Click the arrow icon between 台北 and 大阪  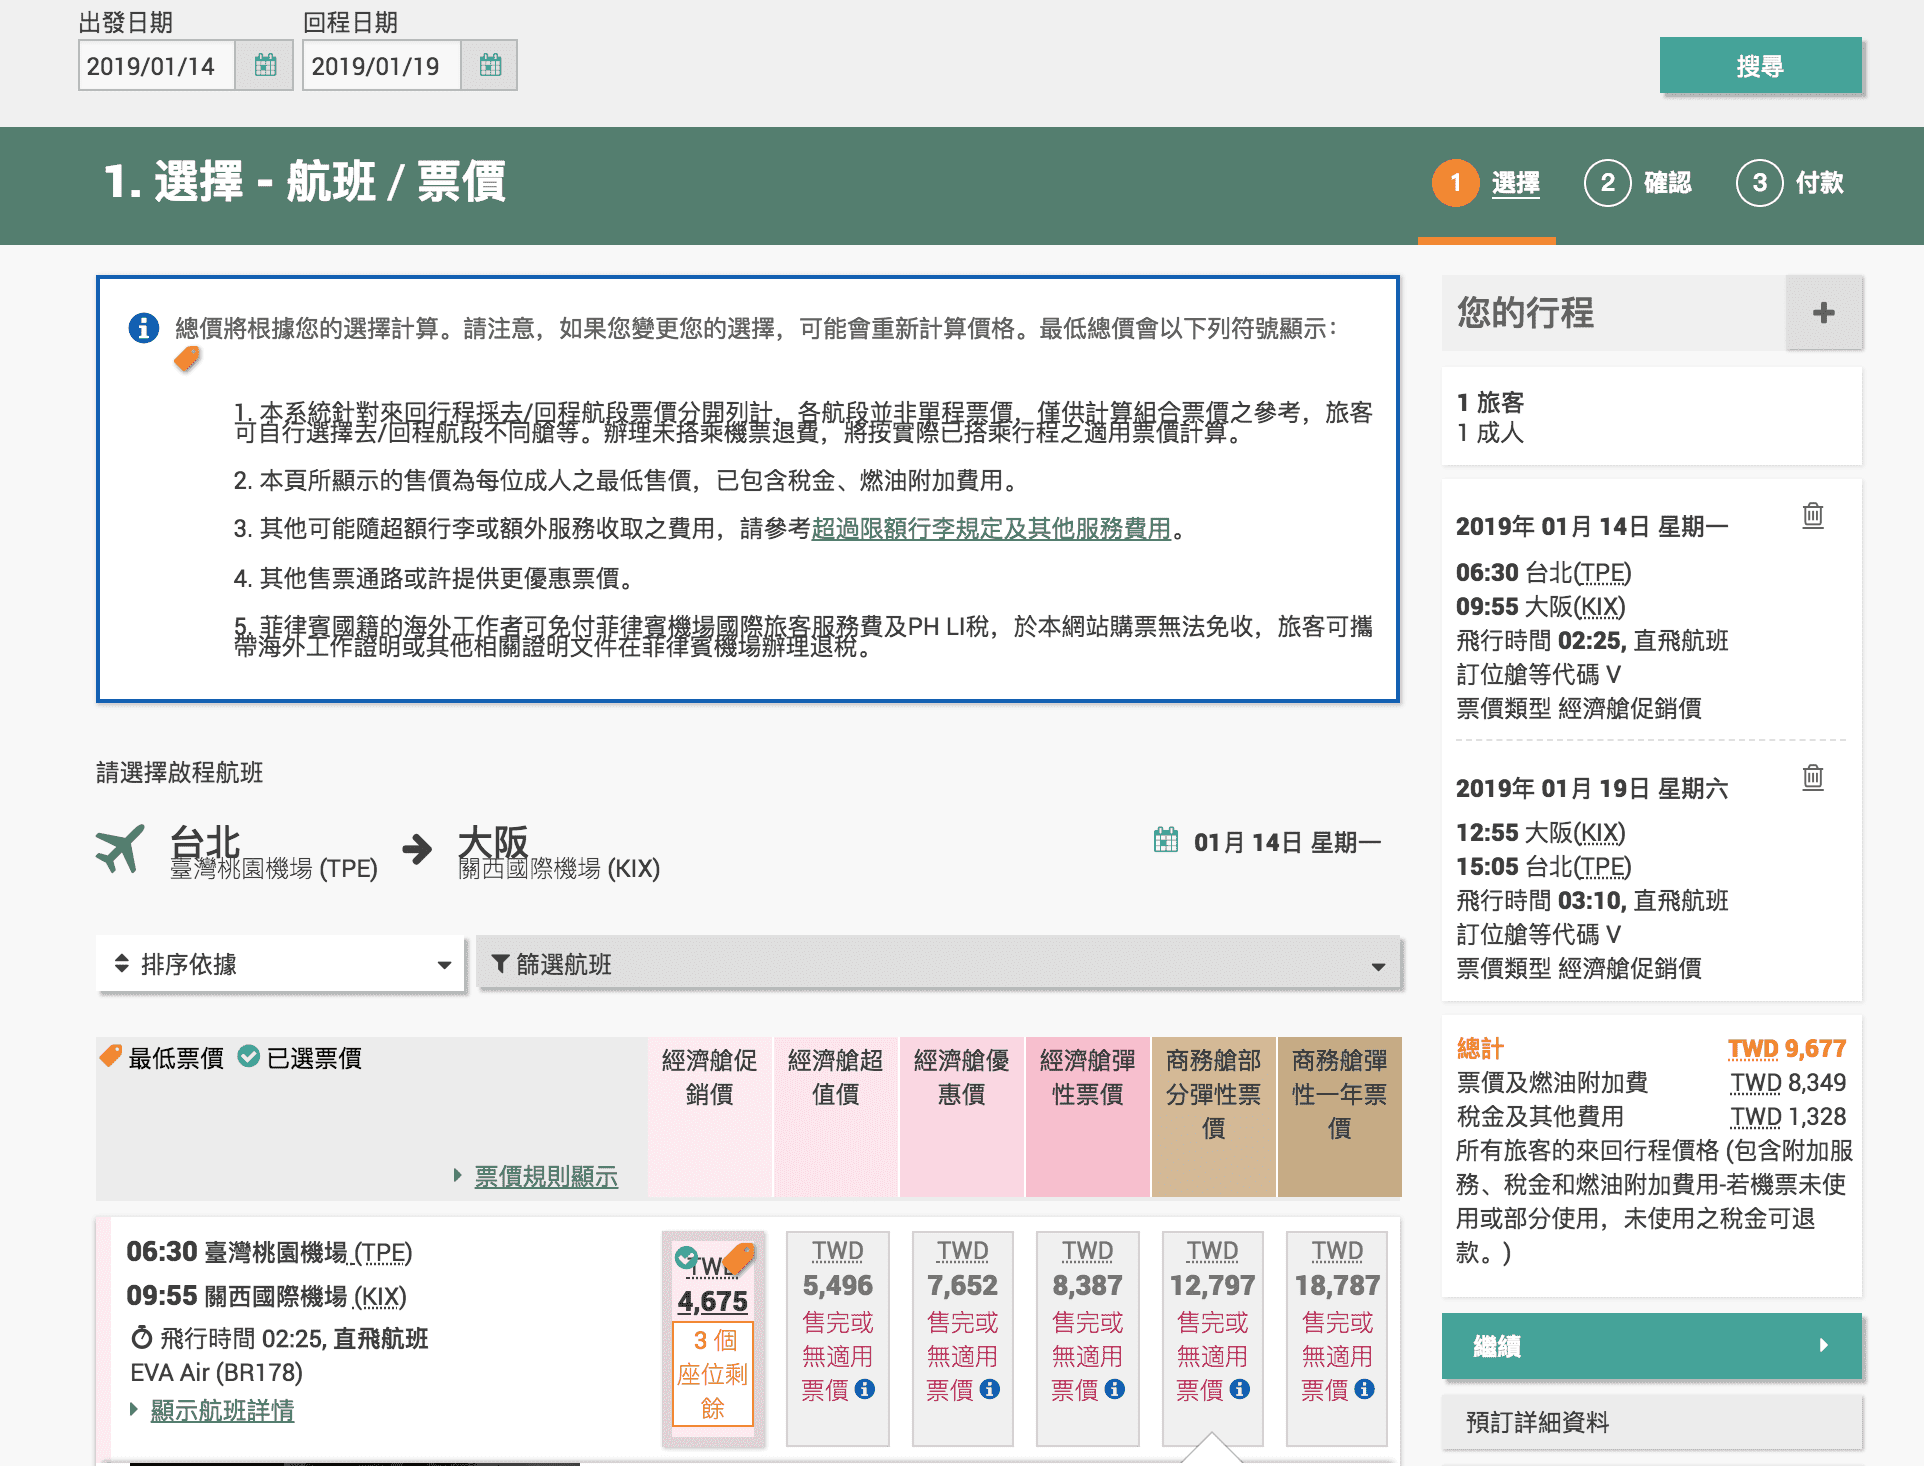click(x=417, y=849)
